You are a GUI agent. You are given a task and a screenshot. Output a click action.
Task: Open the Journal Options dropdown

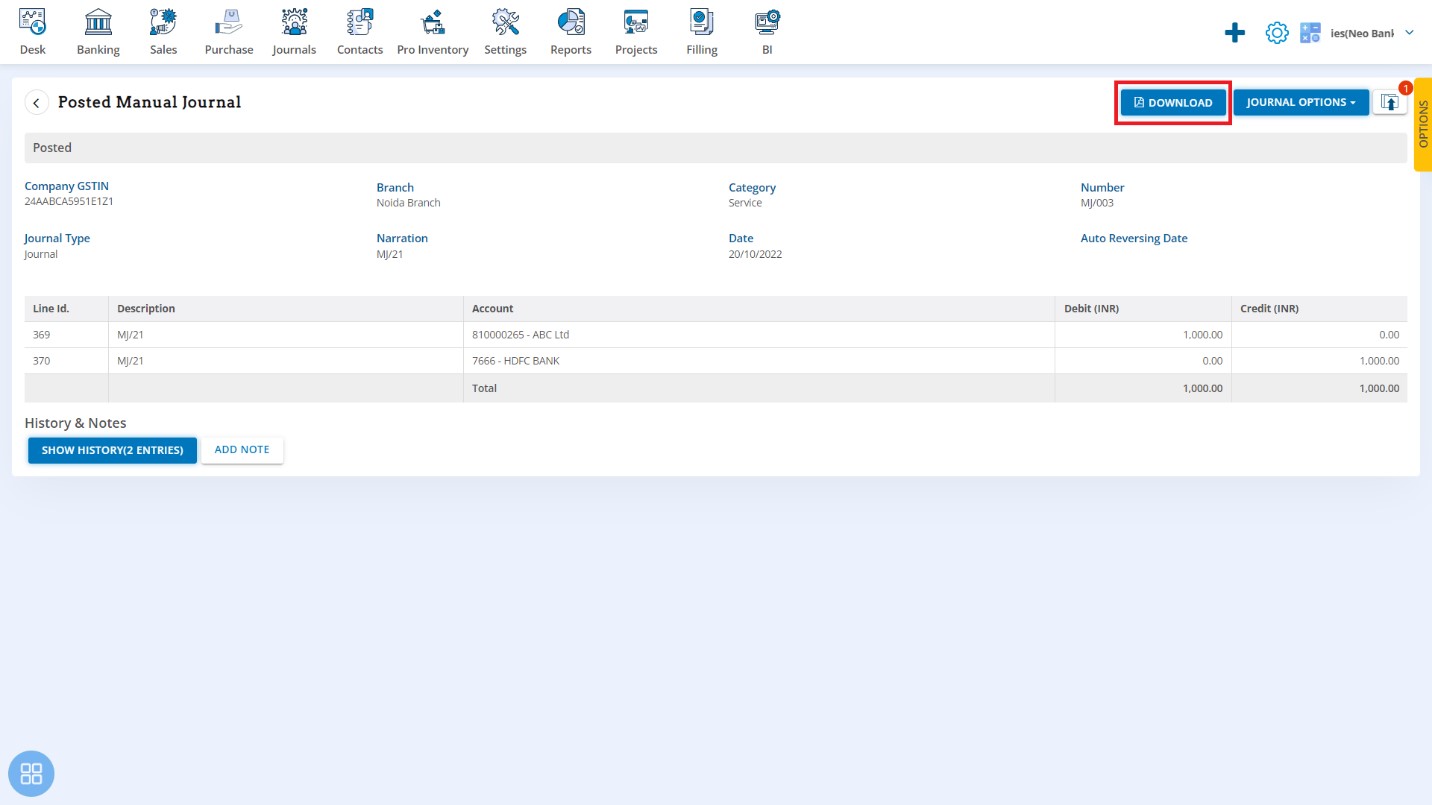point(1301,102)
